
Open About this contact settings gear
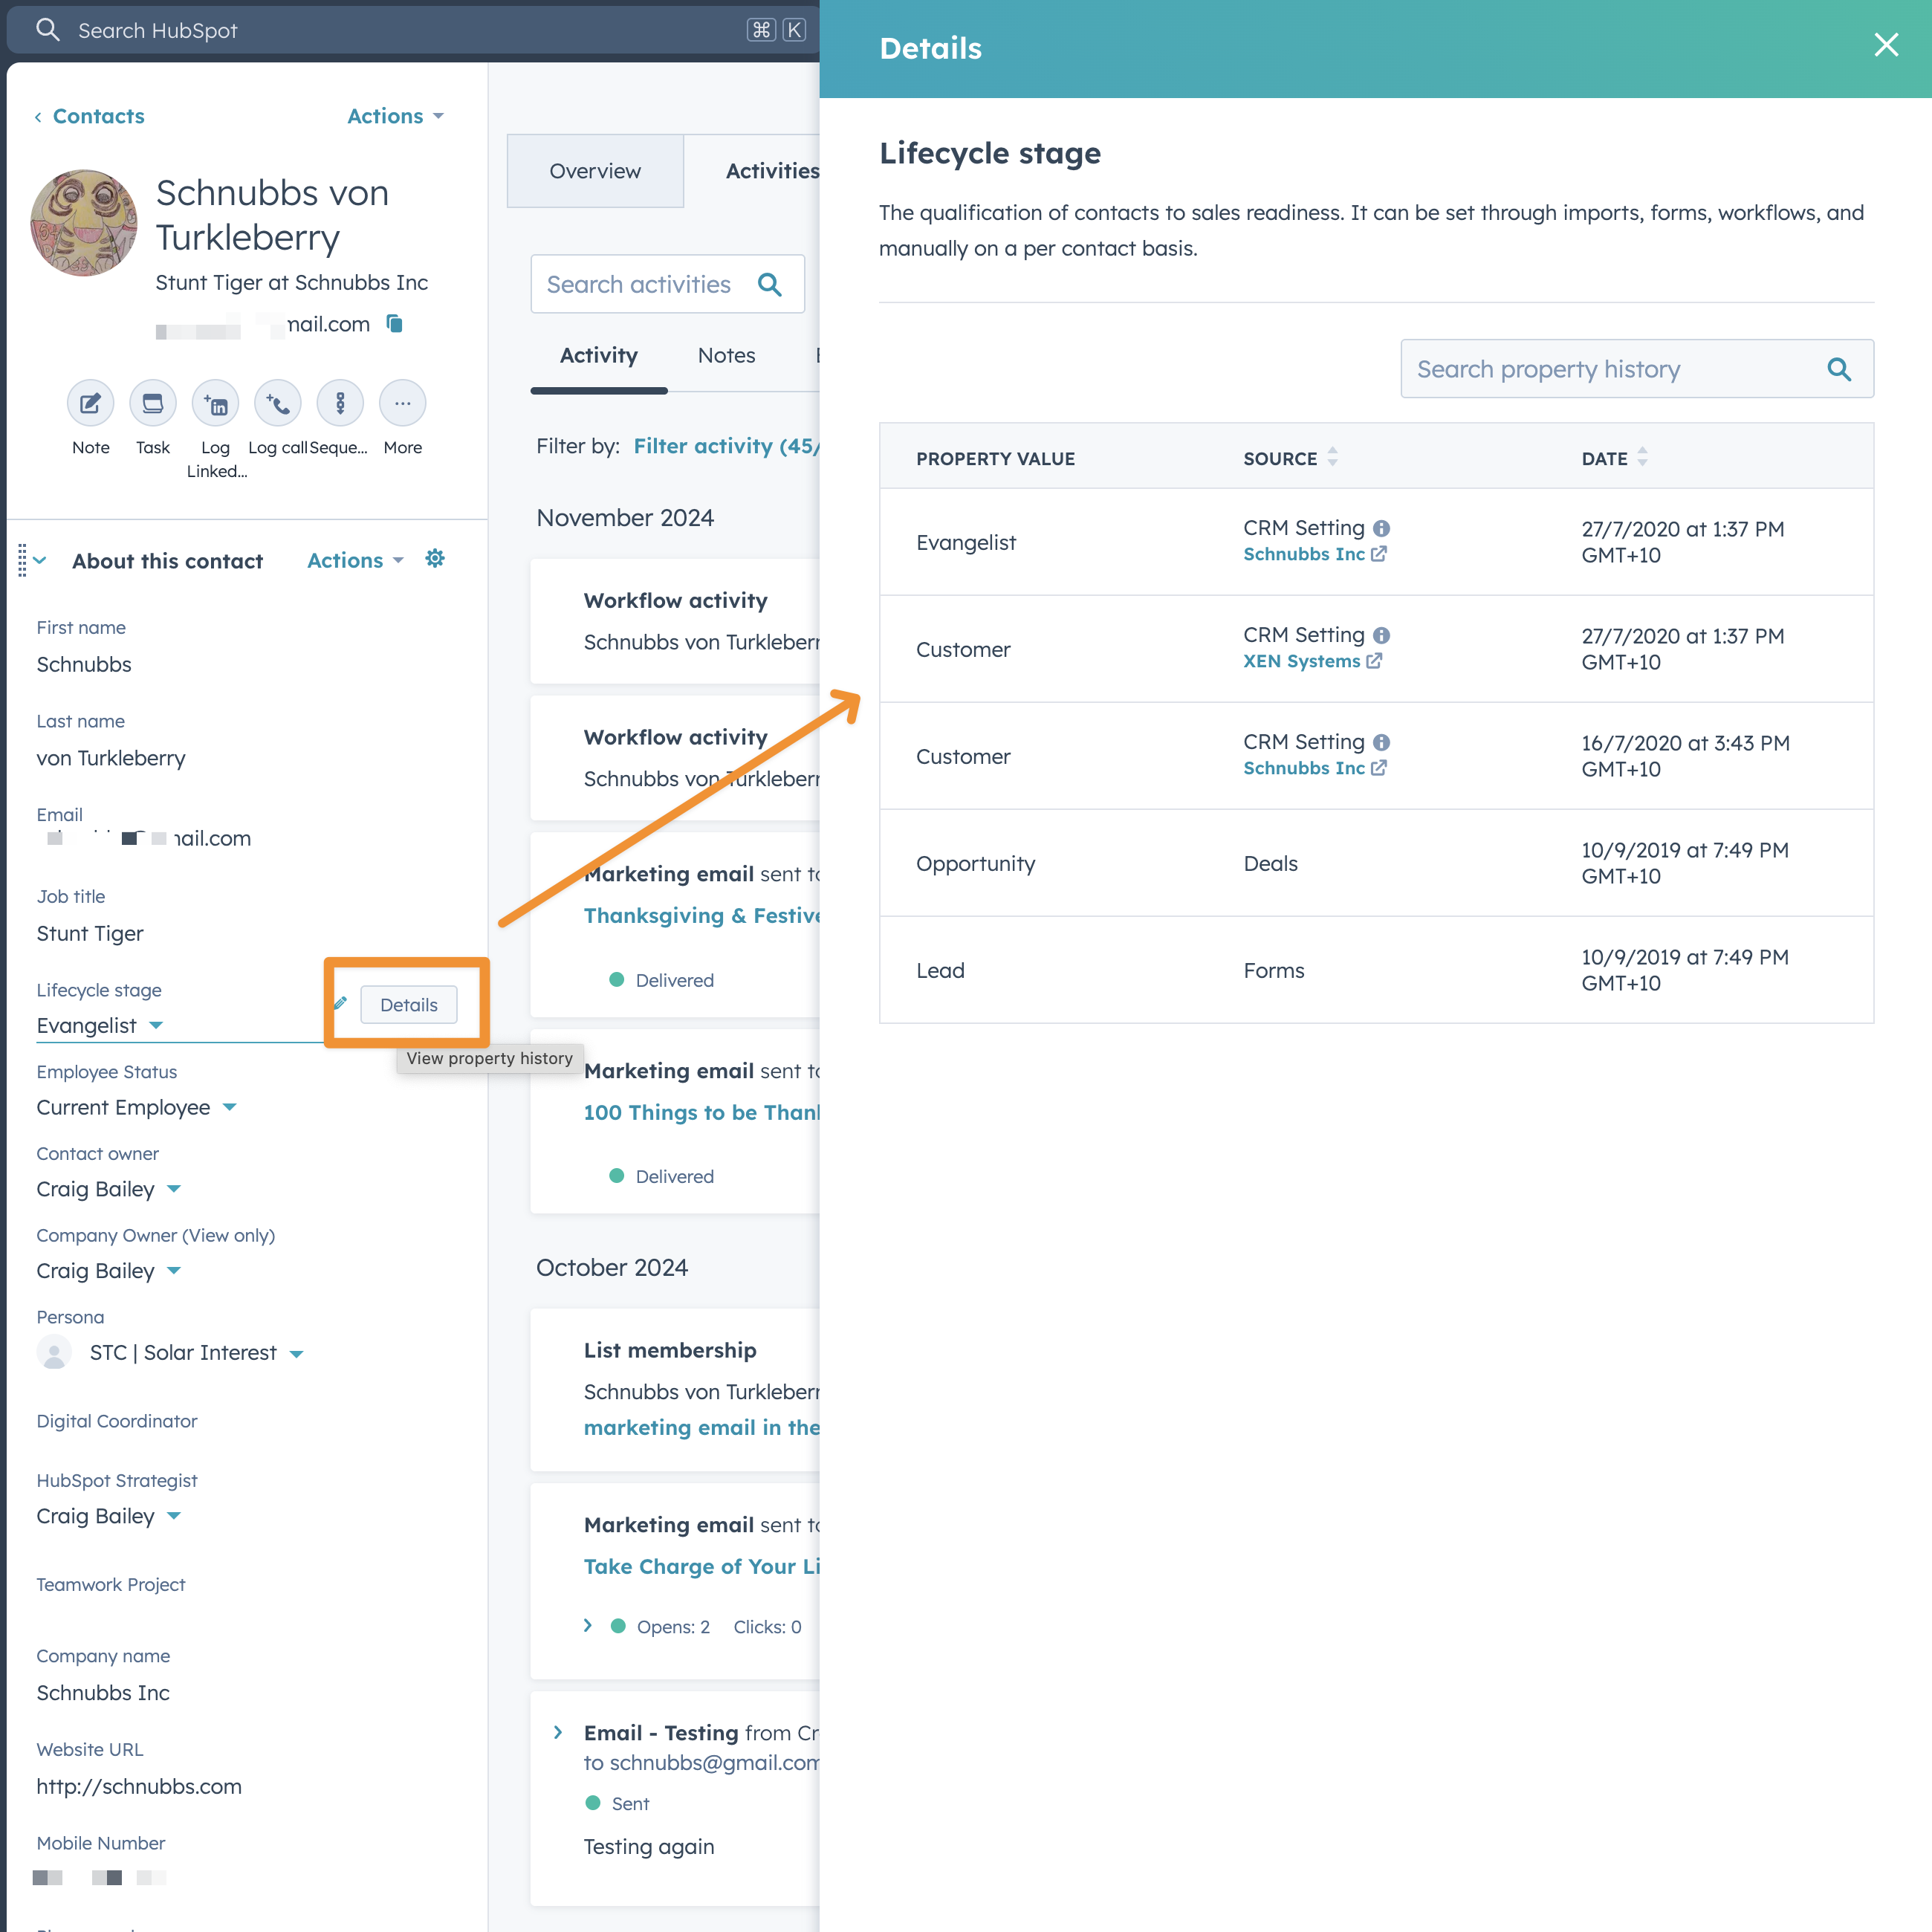pyautogui.click(x=435, y=559)
